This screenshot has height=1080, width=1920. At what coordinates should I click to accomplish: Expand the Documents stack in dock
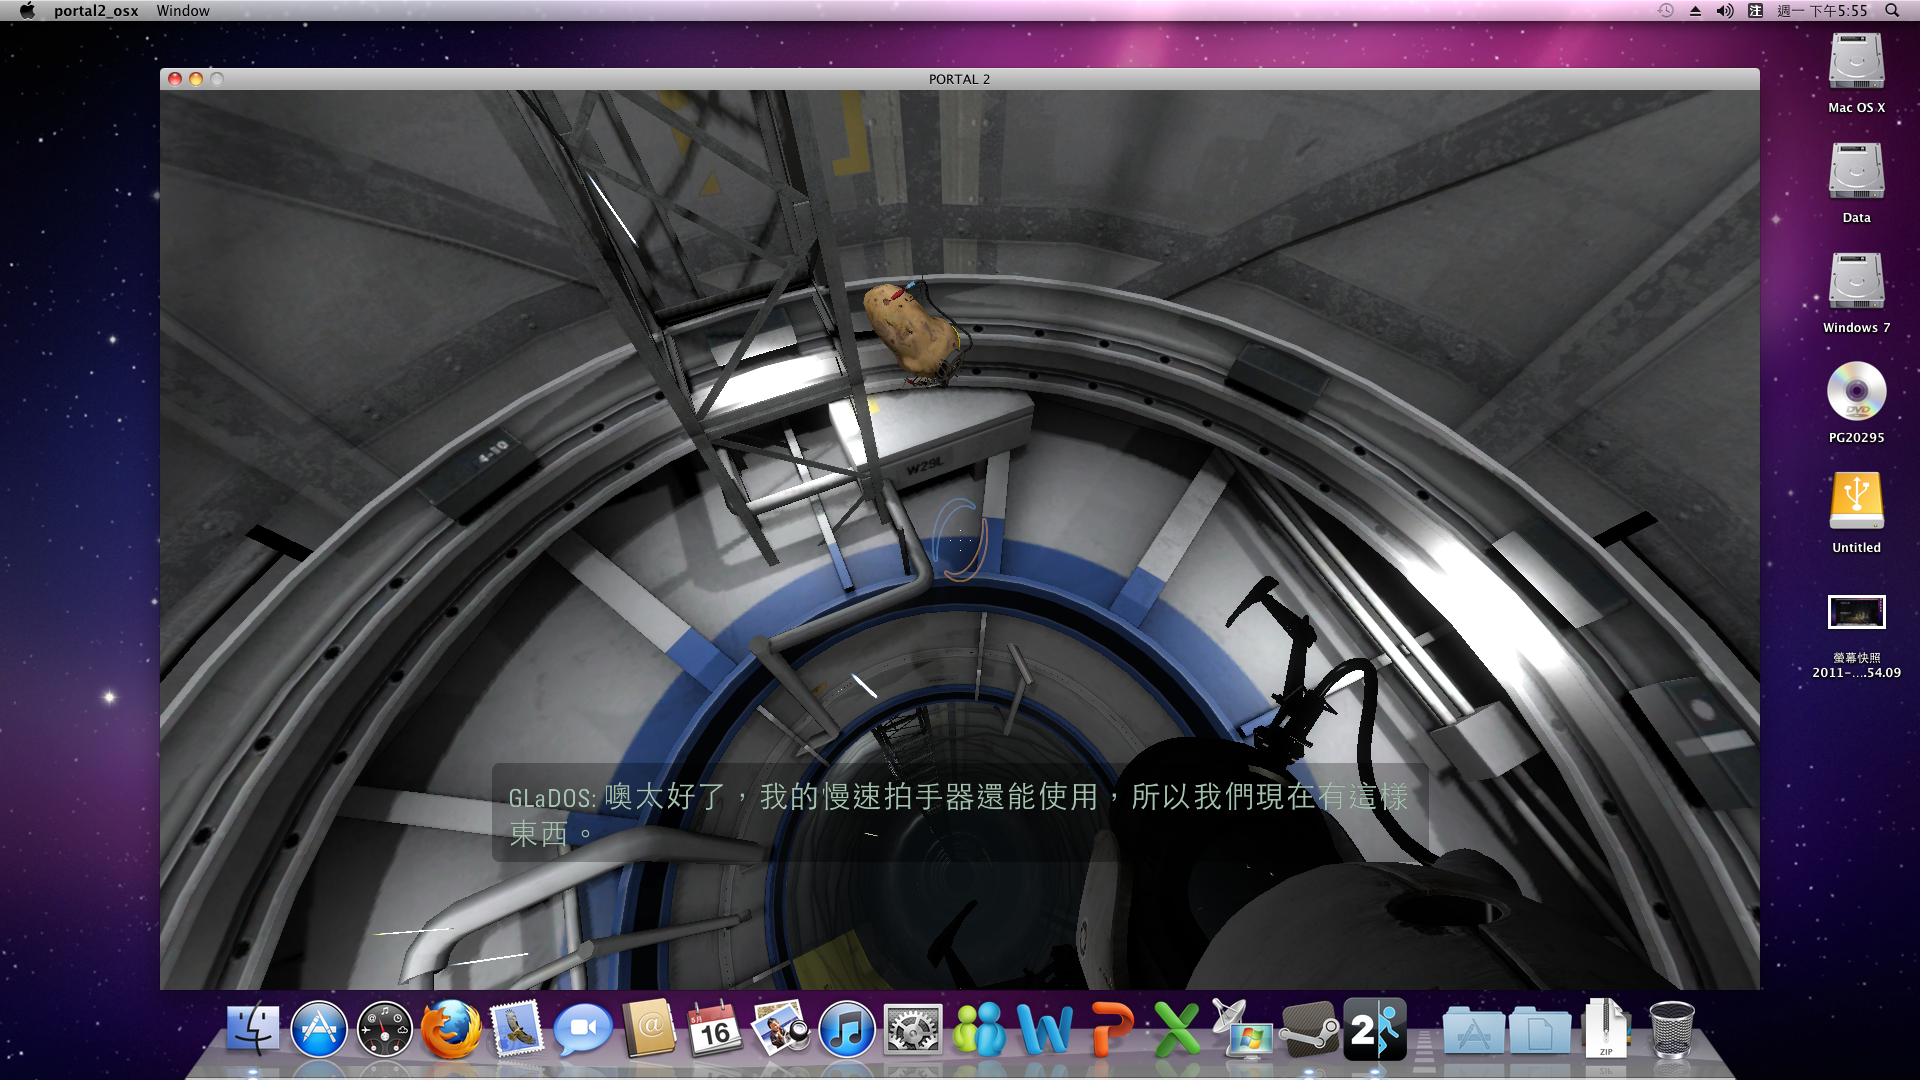(1539, 1029)
